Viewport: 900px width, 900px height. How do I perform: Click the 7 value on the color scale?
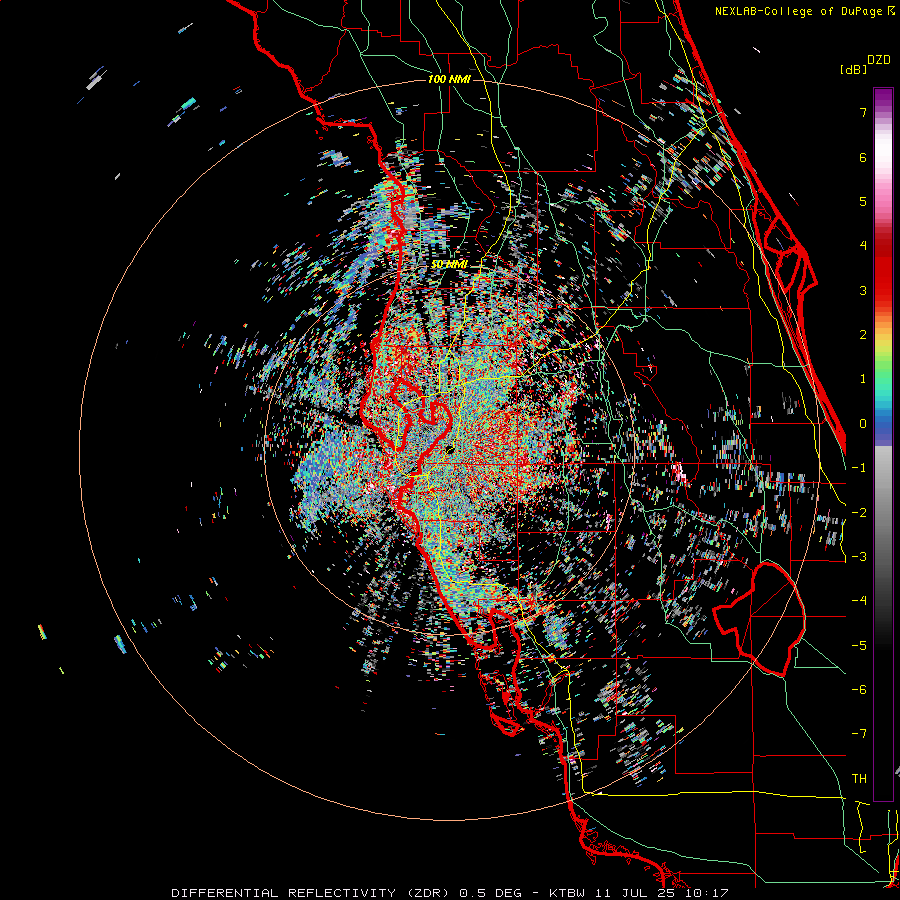(863, 112)
